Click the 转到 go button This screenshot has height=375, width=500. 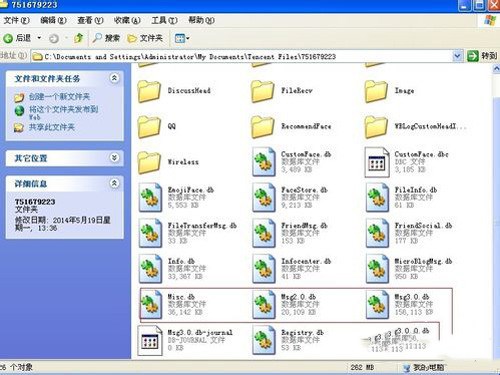[x=482, y=56]
